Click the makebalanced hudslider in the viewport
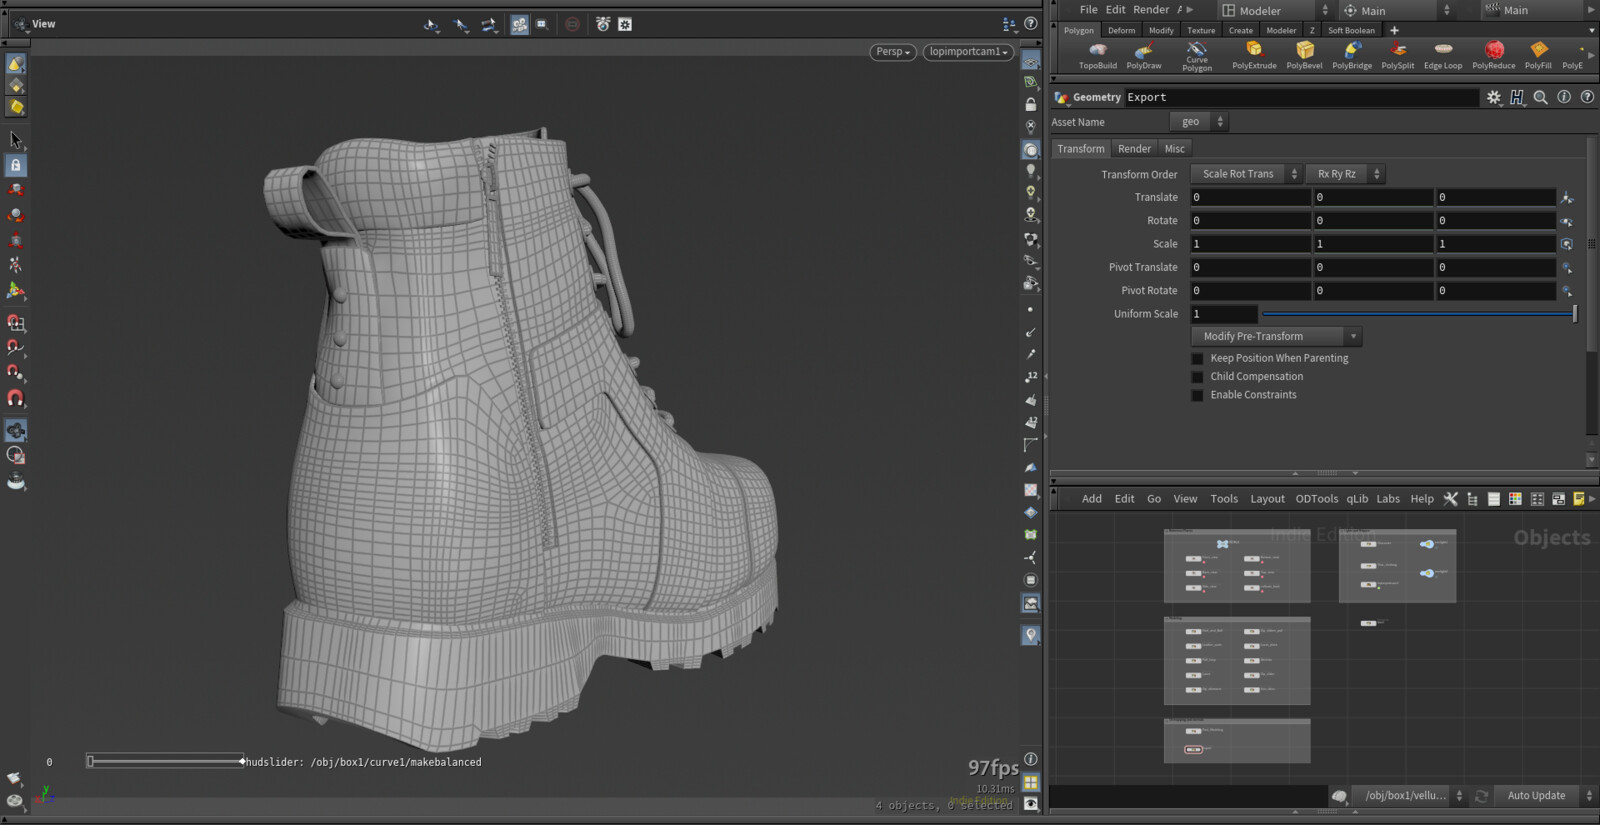 165,762
